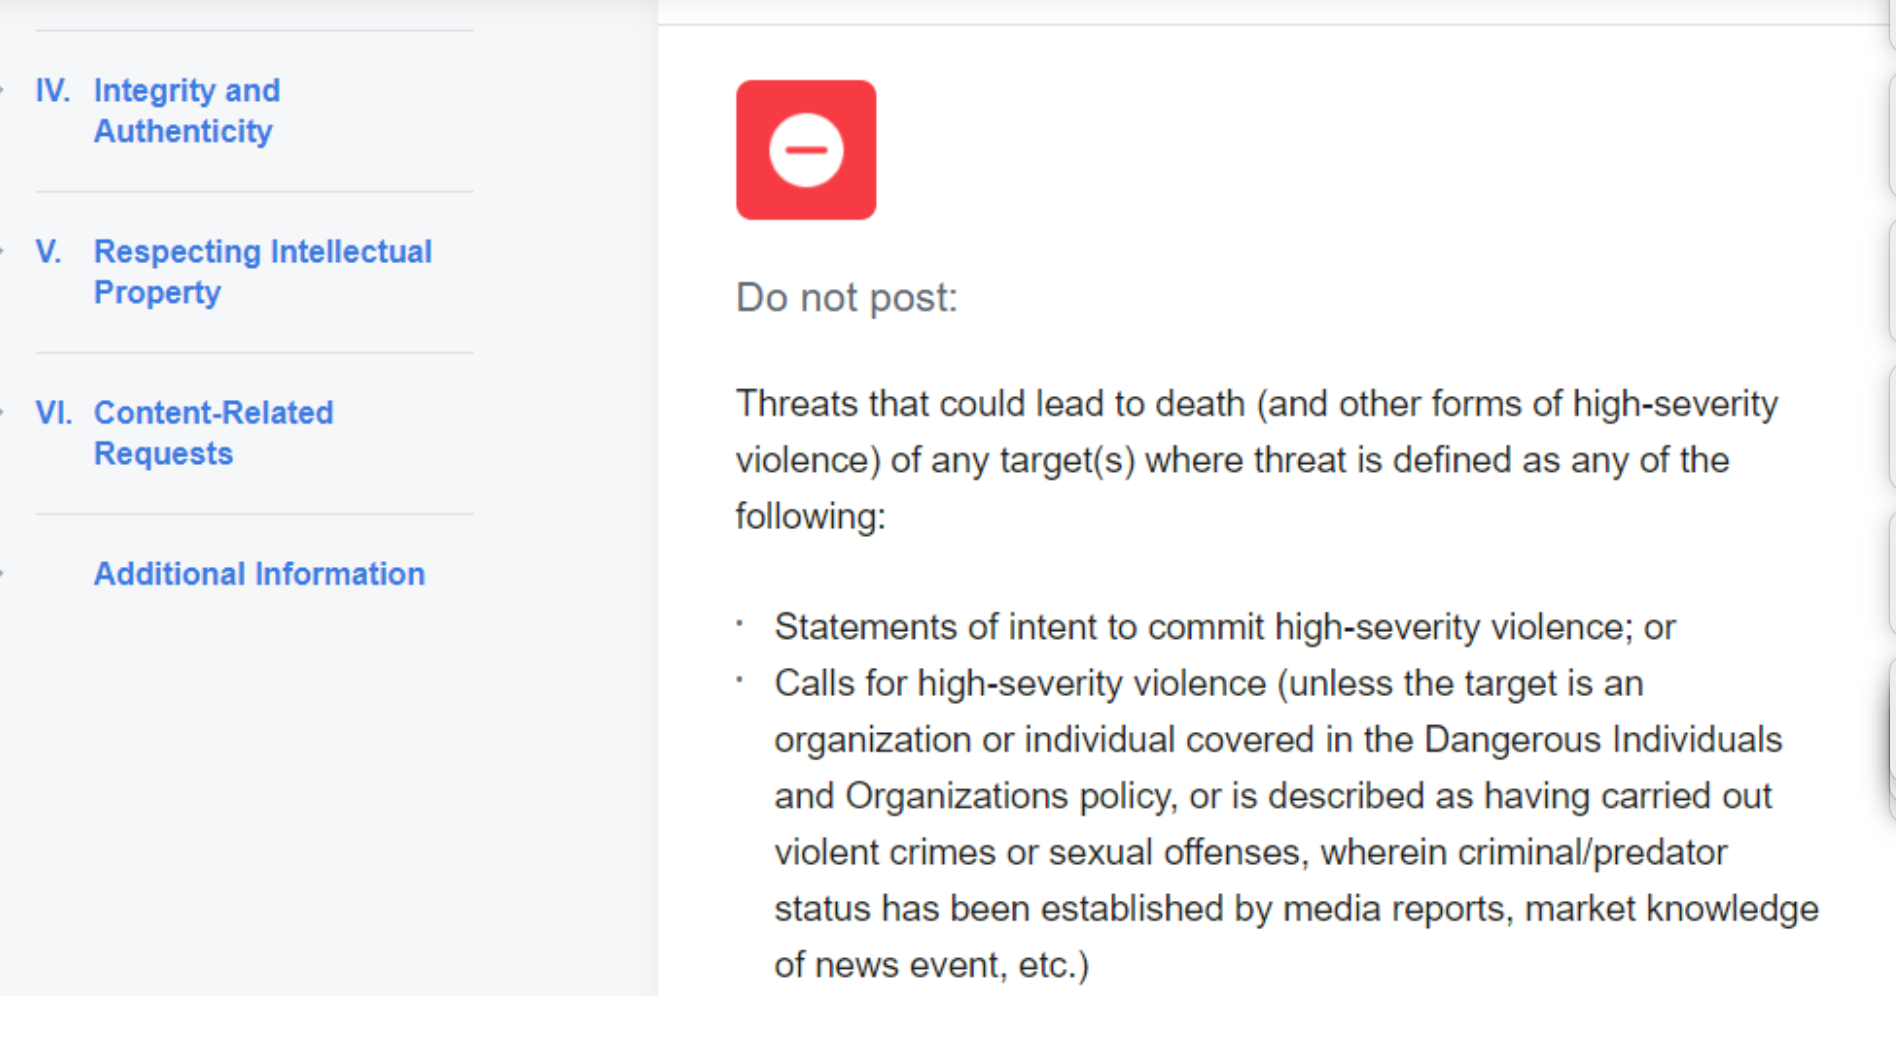Click the Roman numeral V. label
Image resolution: width=1896 pixels, height=1056 pixels.
(x=48, y=252)
